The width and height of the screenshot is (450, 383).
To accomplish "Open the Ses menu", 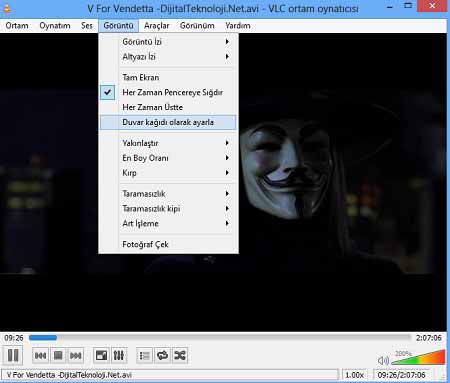I will click(87, 26).
